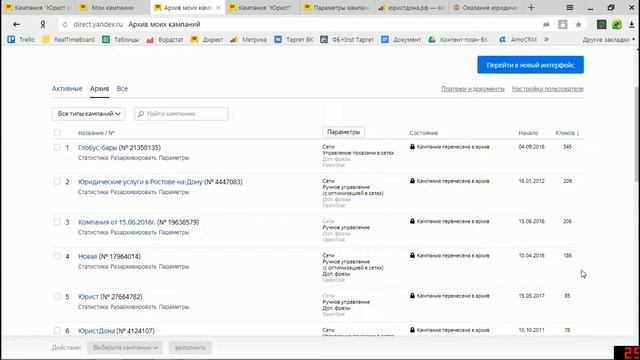The width and height of the screenshot is (640, 360).
Task: Click the page vertical scrollbar
Action: click(637, 135)
